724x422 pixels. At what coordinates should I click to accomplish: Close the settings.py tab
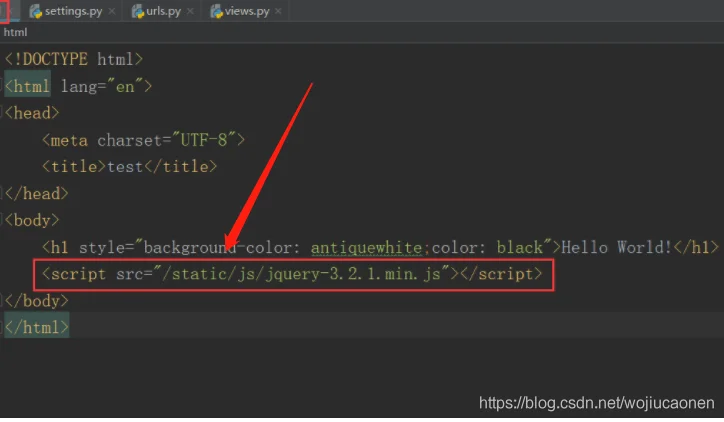tap(111, 11)
